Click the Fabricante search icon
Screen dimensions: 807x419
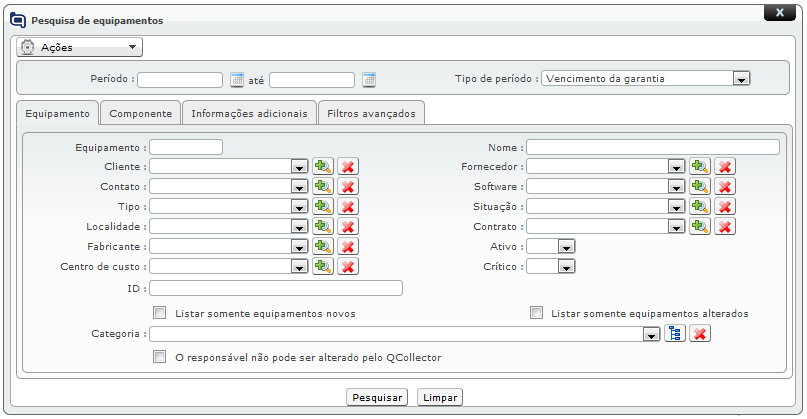coord(322,246)
